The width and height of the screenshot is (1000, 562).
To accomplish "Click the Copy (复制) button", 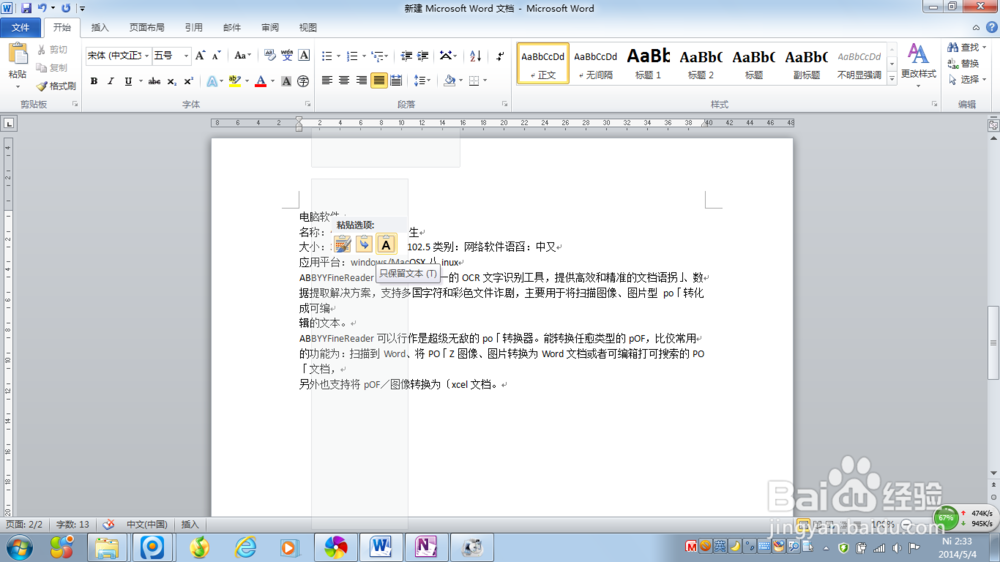I will 52,68.
